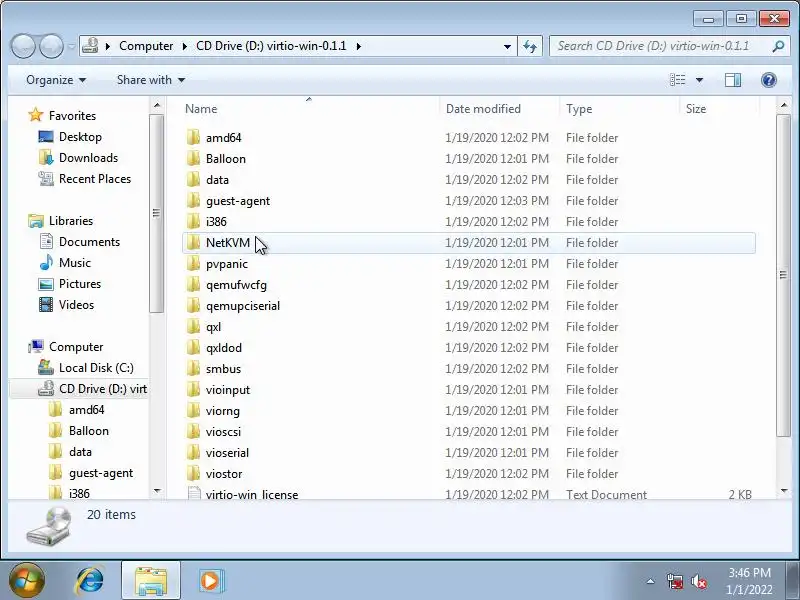The height and width of the screenshot is (600, 800).
Task: Click file list scroll down arrow
Action: click(x=784, y=491)
